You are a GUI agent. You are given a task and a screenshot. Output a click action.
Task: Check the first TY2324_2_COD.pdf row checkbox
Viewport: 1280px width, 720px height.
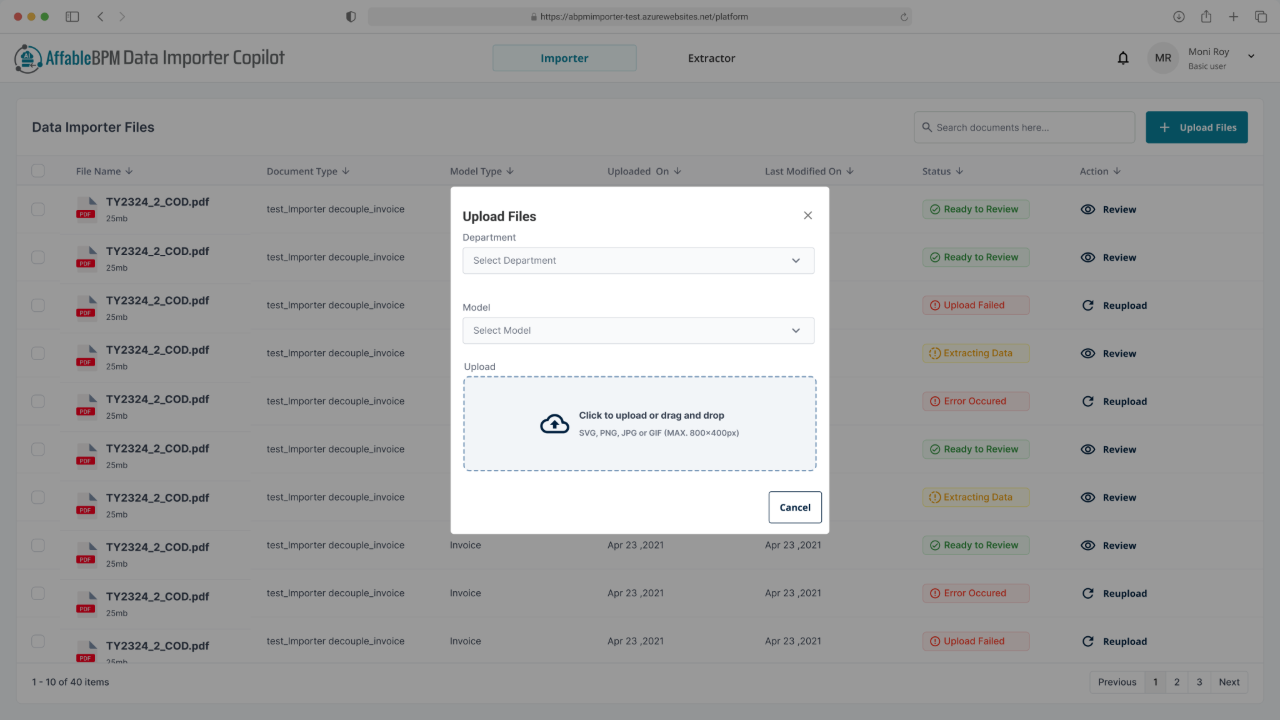pyautogui.click(x=38, y=209)
